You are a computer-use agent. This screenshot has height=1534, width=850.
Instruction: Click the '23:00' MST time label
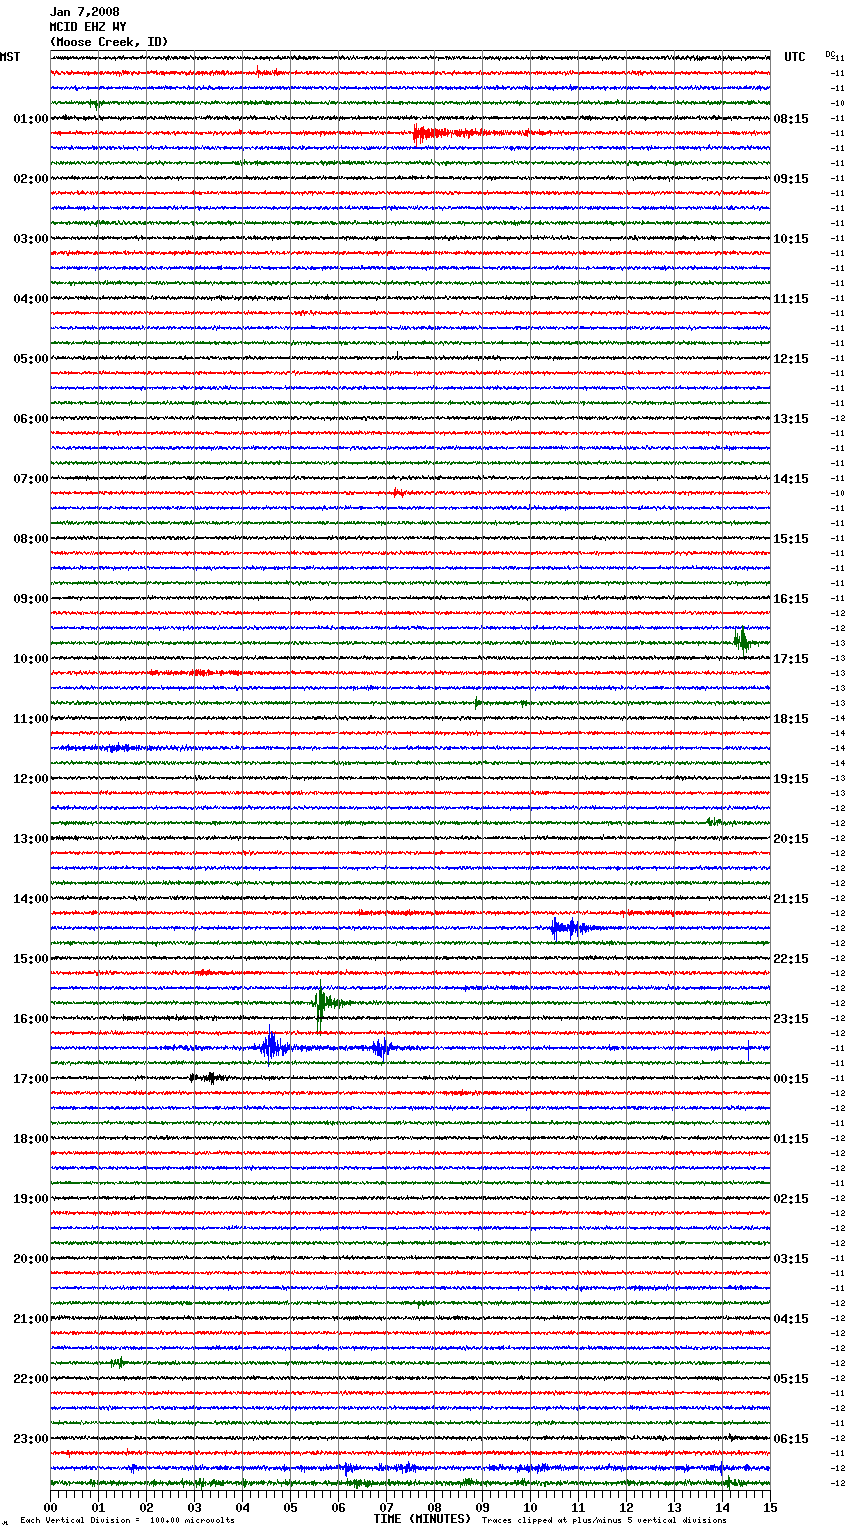tap(31, 1439)
